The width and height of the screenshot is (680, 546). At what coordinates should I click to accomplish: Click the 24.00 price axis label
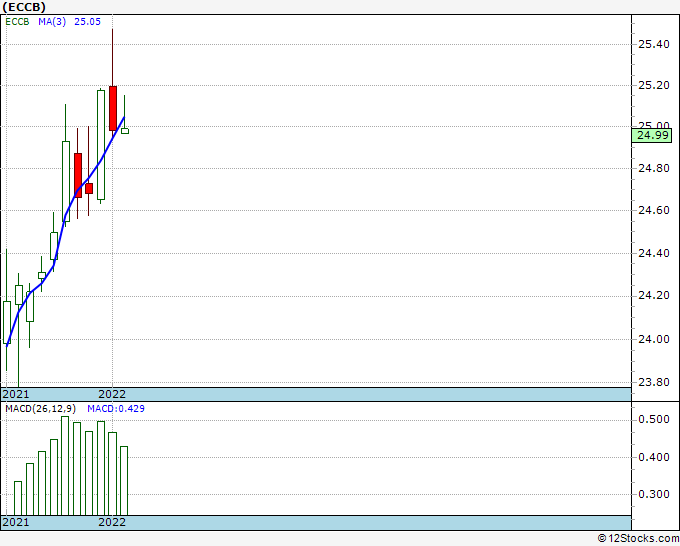tap(654, 339)
